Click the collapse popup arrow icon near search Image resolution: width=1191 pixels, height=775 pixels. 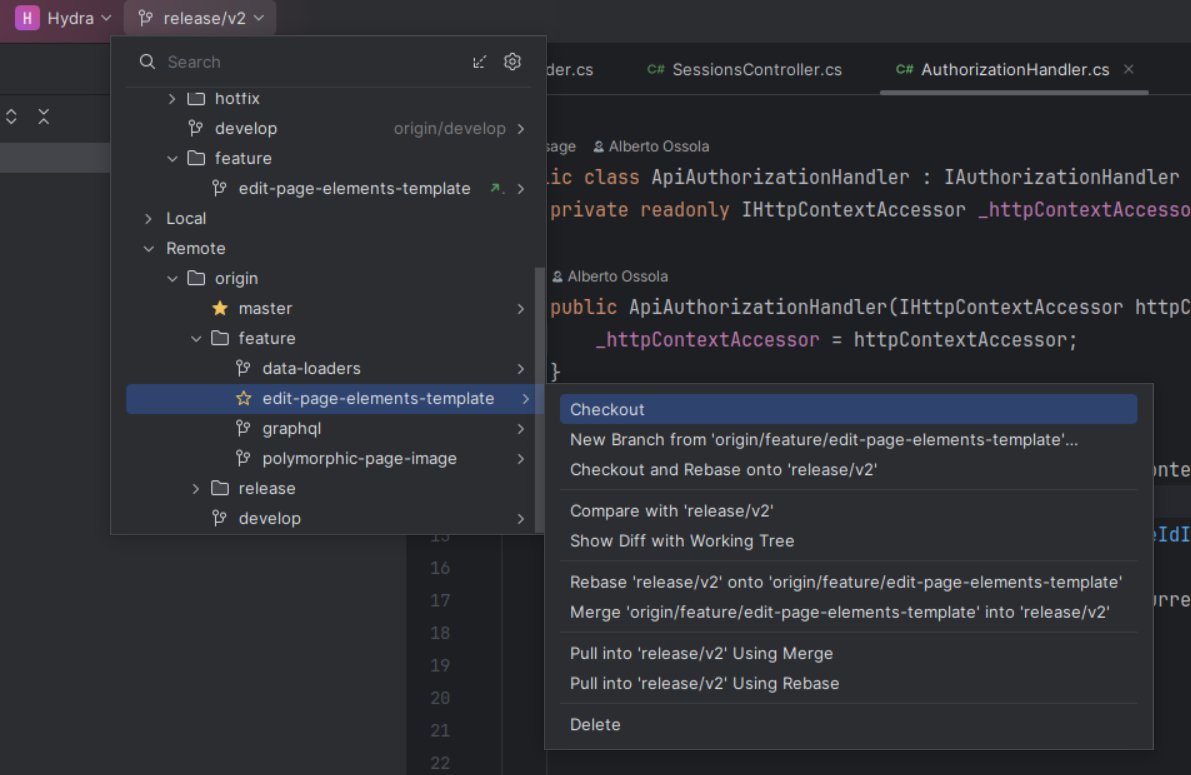pyautogui.click(x=480, y=62)
